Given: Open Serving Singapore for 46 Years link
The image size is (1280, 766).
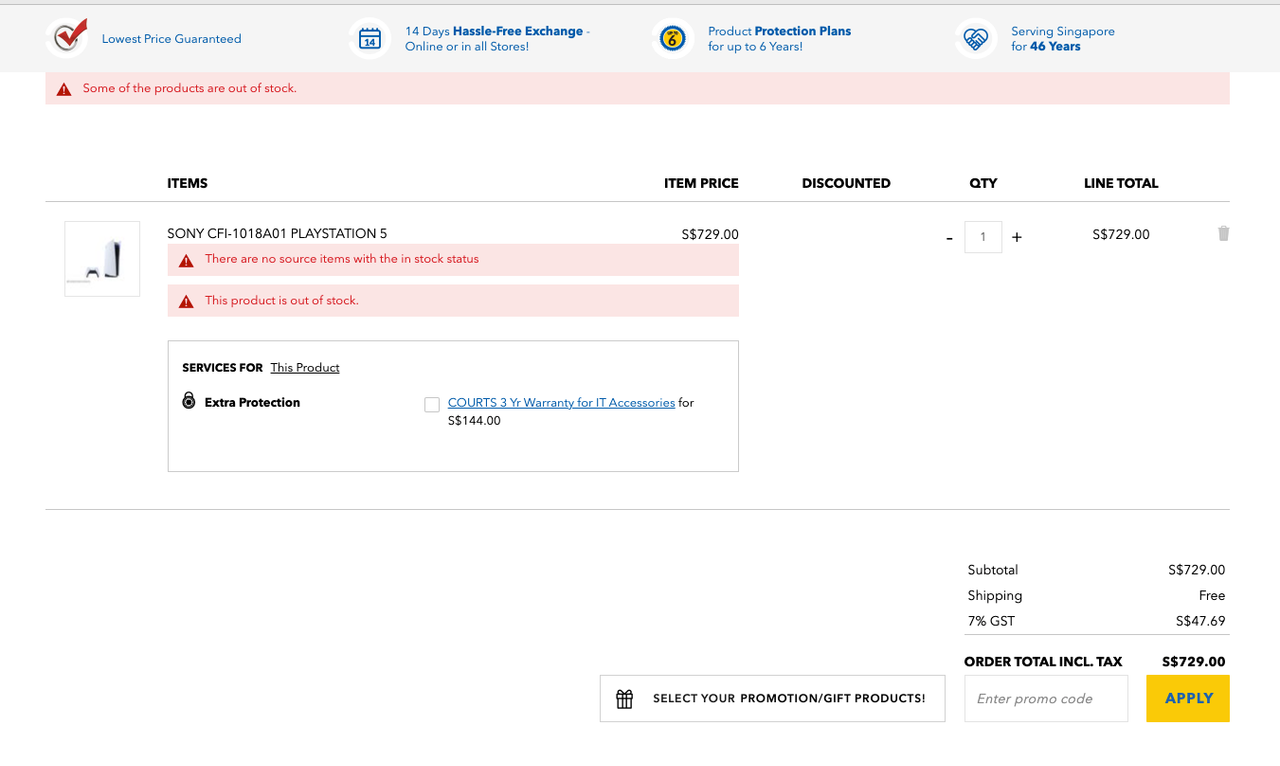Looking at the screenshot, I should (1062, 39).
